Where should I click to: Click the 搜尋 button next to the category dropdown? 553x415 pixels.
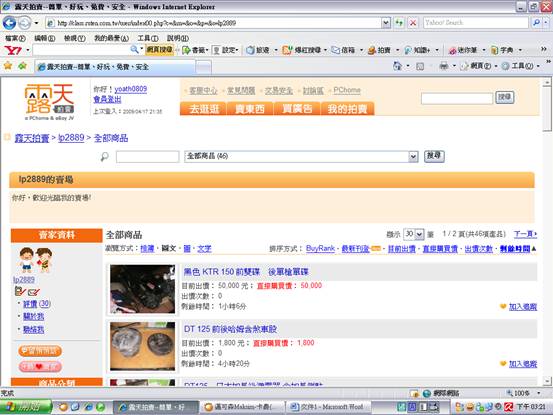point(434,156)
